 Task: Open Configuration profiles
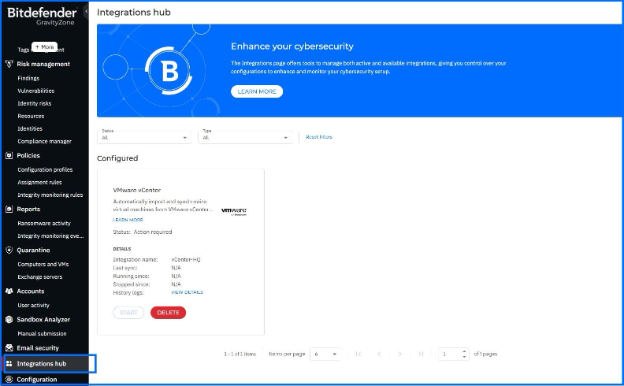pos(45,170)
